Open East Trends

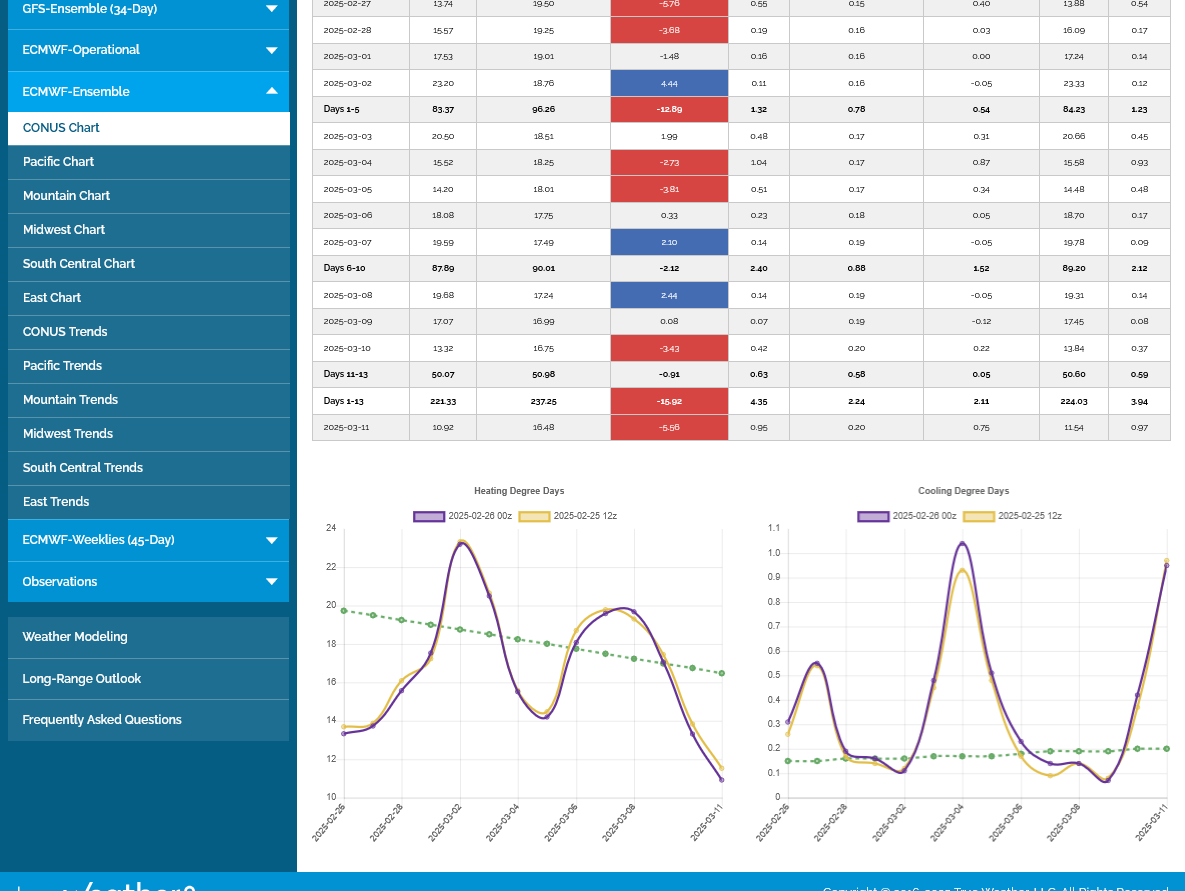pos(148,502)
